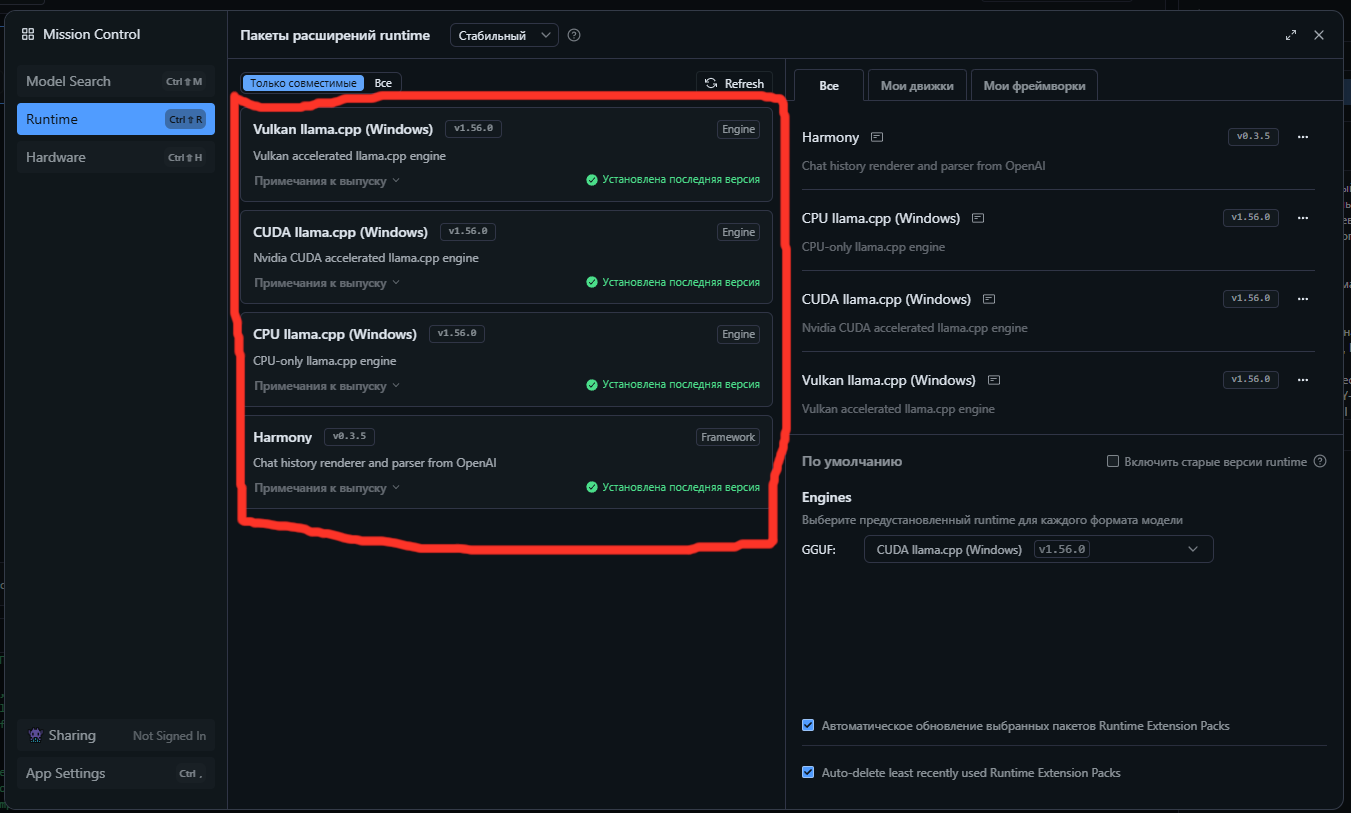Enable the Включить старые версии runtime checkbox
Screen dimensions: 1351x813
pos(1113,462)
